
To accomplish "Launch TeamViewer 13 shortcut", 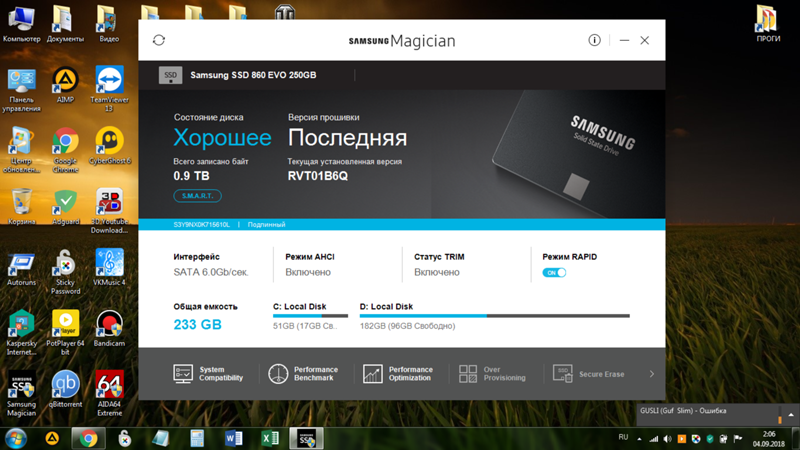I will click(x=109, y=90).
